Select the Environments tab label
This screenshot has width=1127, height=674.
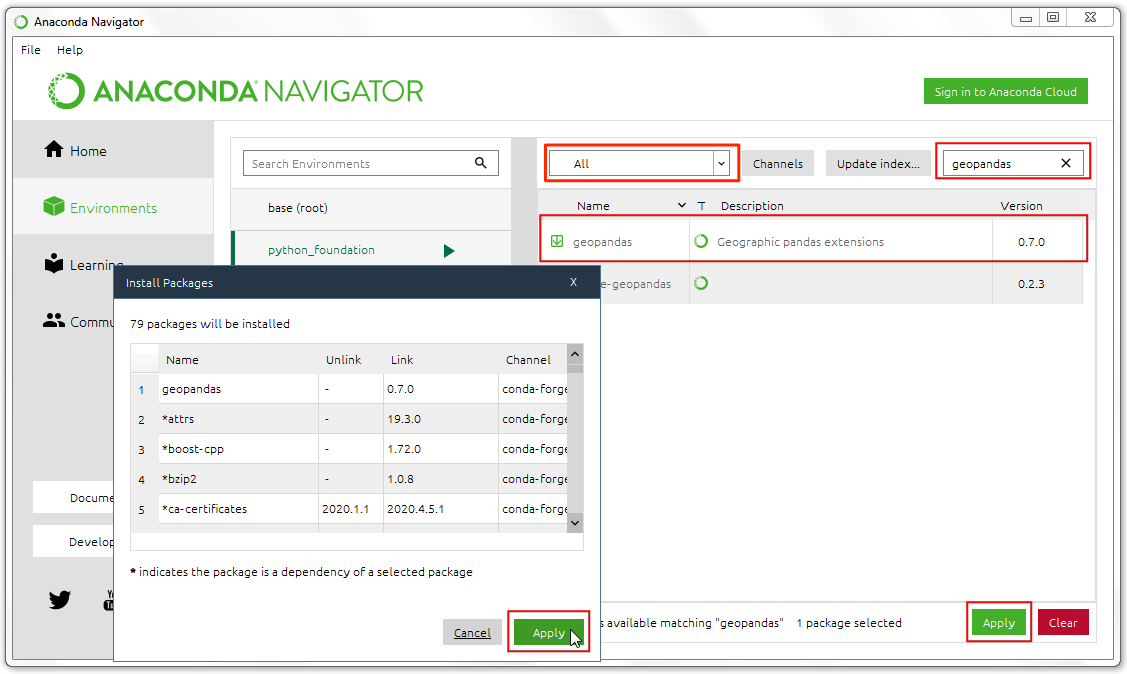[114, 208]
